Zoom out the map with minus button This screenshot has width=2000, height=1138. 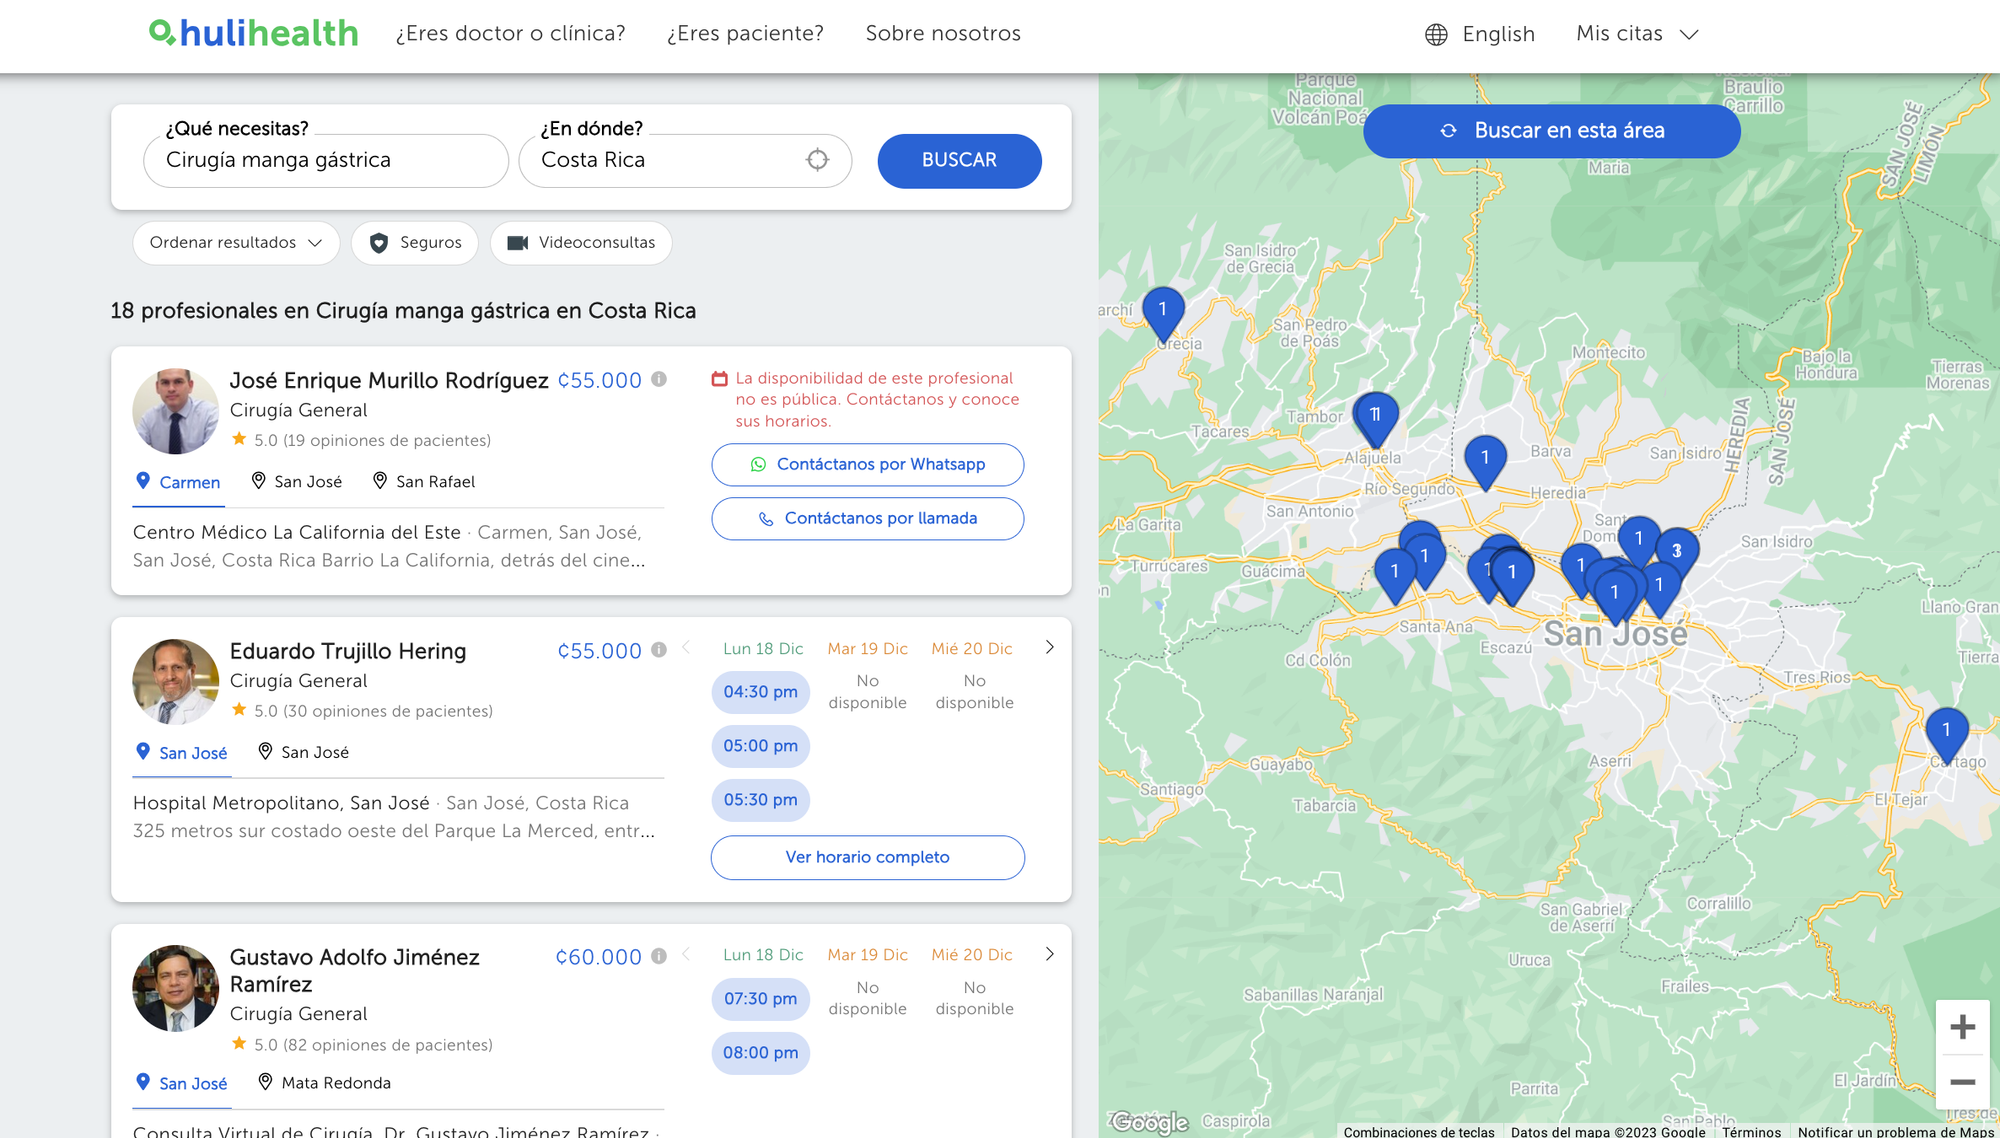[1962, 1082]
